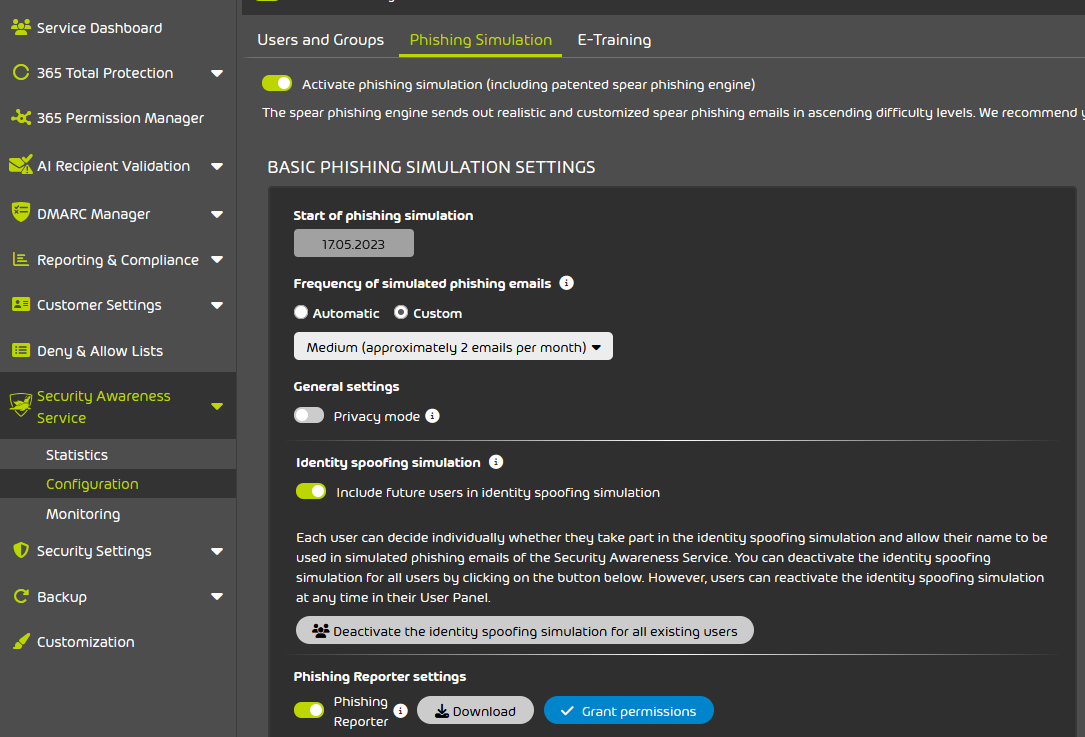Click the Download button
This screenshot has height=737, width=1085.
click(475, 711)
